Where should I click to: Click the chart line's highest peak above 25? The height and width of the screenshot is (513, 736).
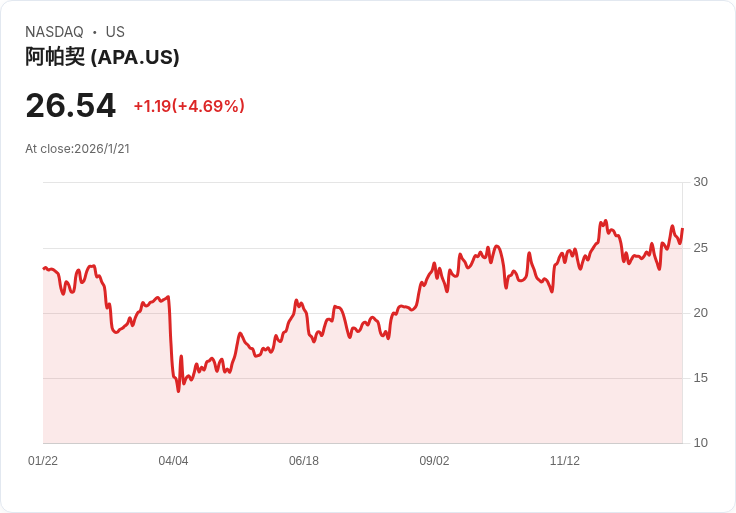coord(605,221)
